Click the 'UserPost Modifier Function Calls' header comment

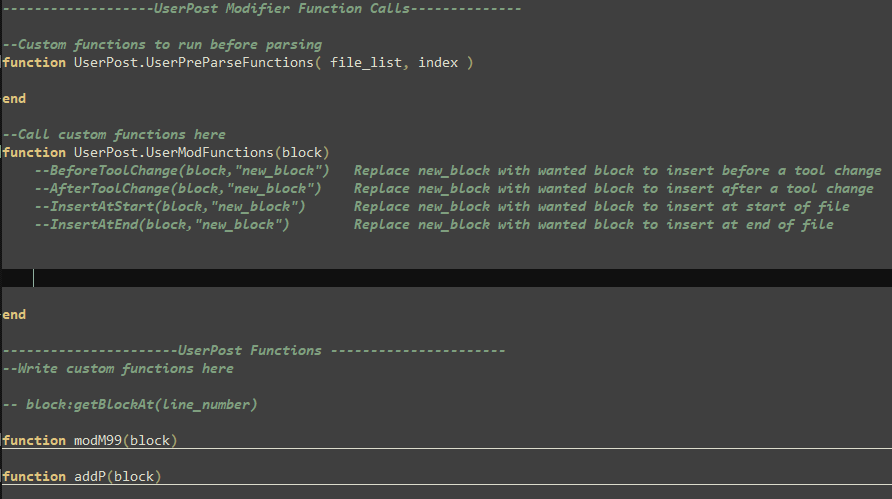[282, 9]
